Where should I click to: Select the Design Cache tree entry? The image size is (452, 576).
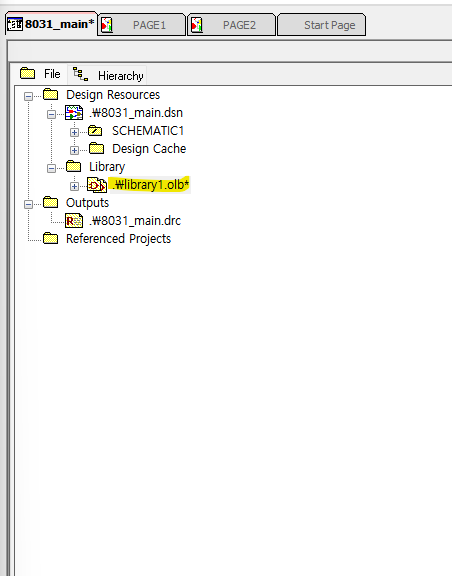[x=149, y=149]
